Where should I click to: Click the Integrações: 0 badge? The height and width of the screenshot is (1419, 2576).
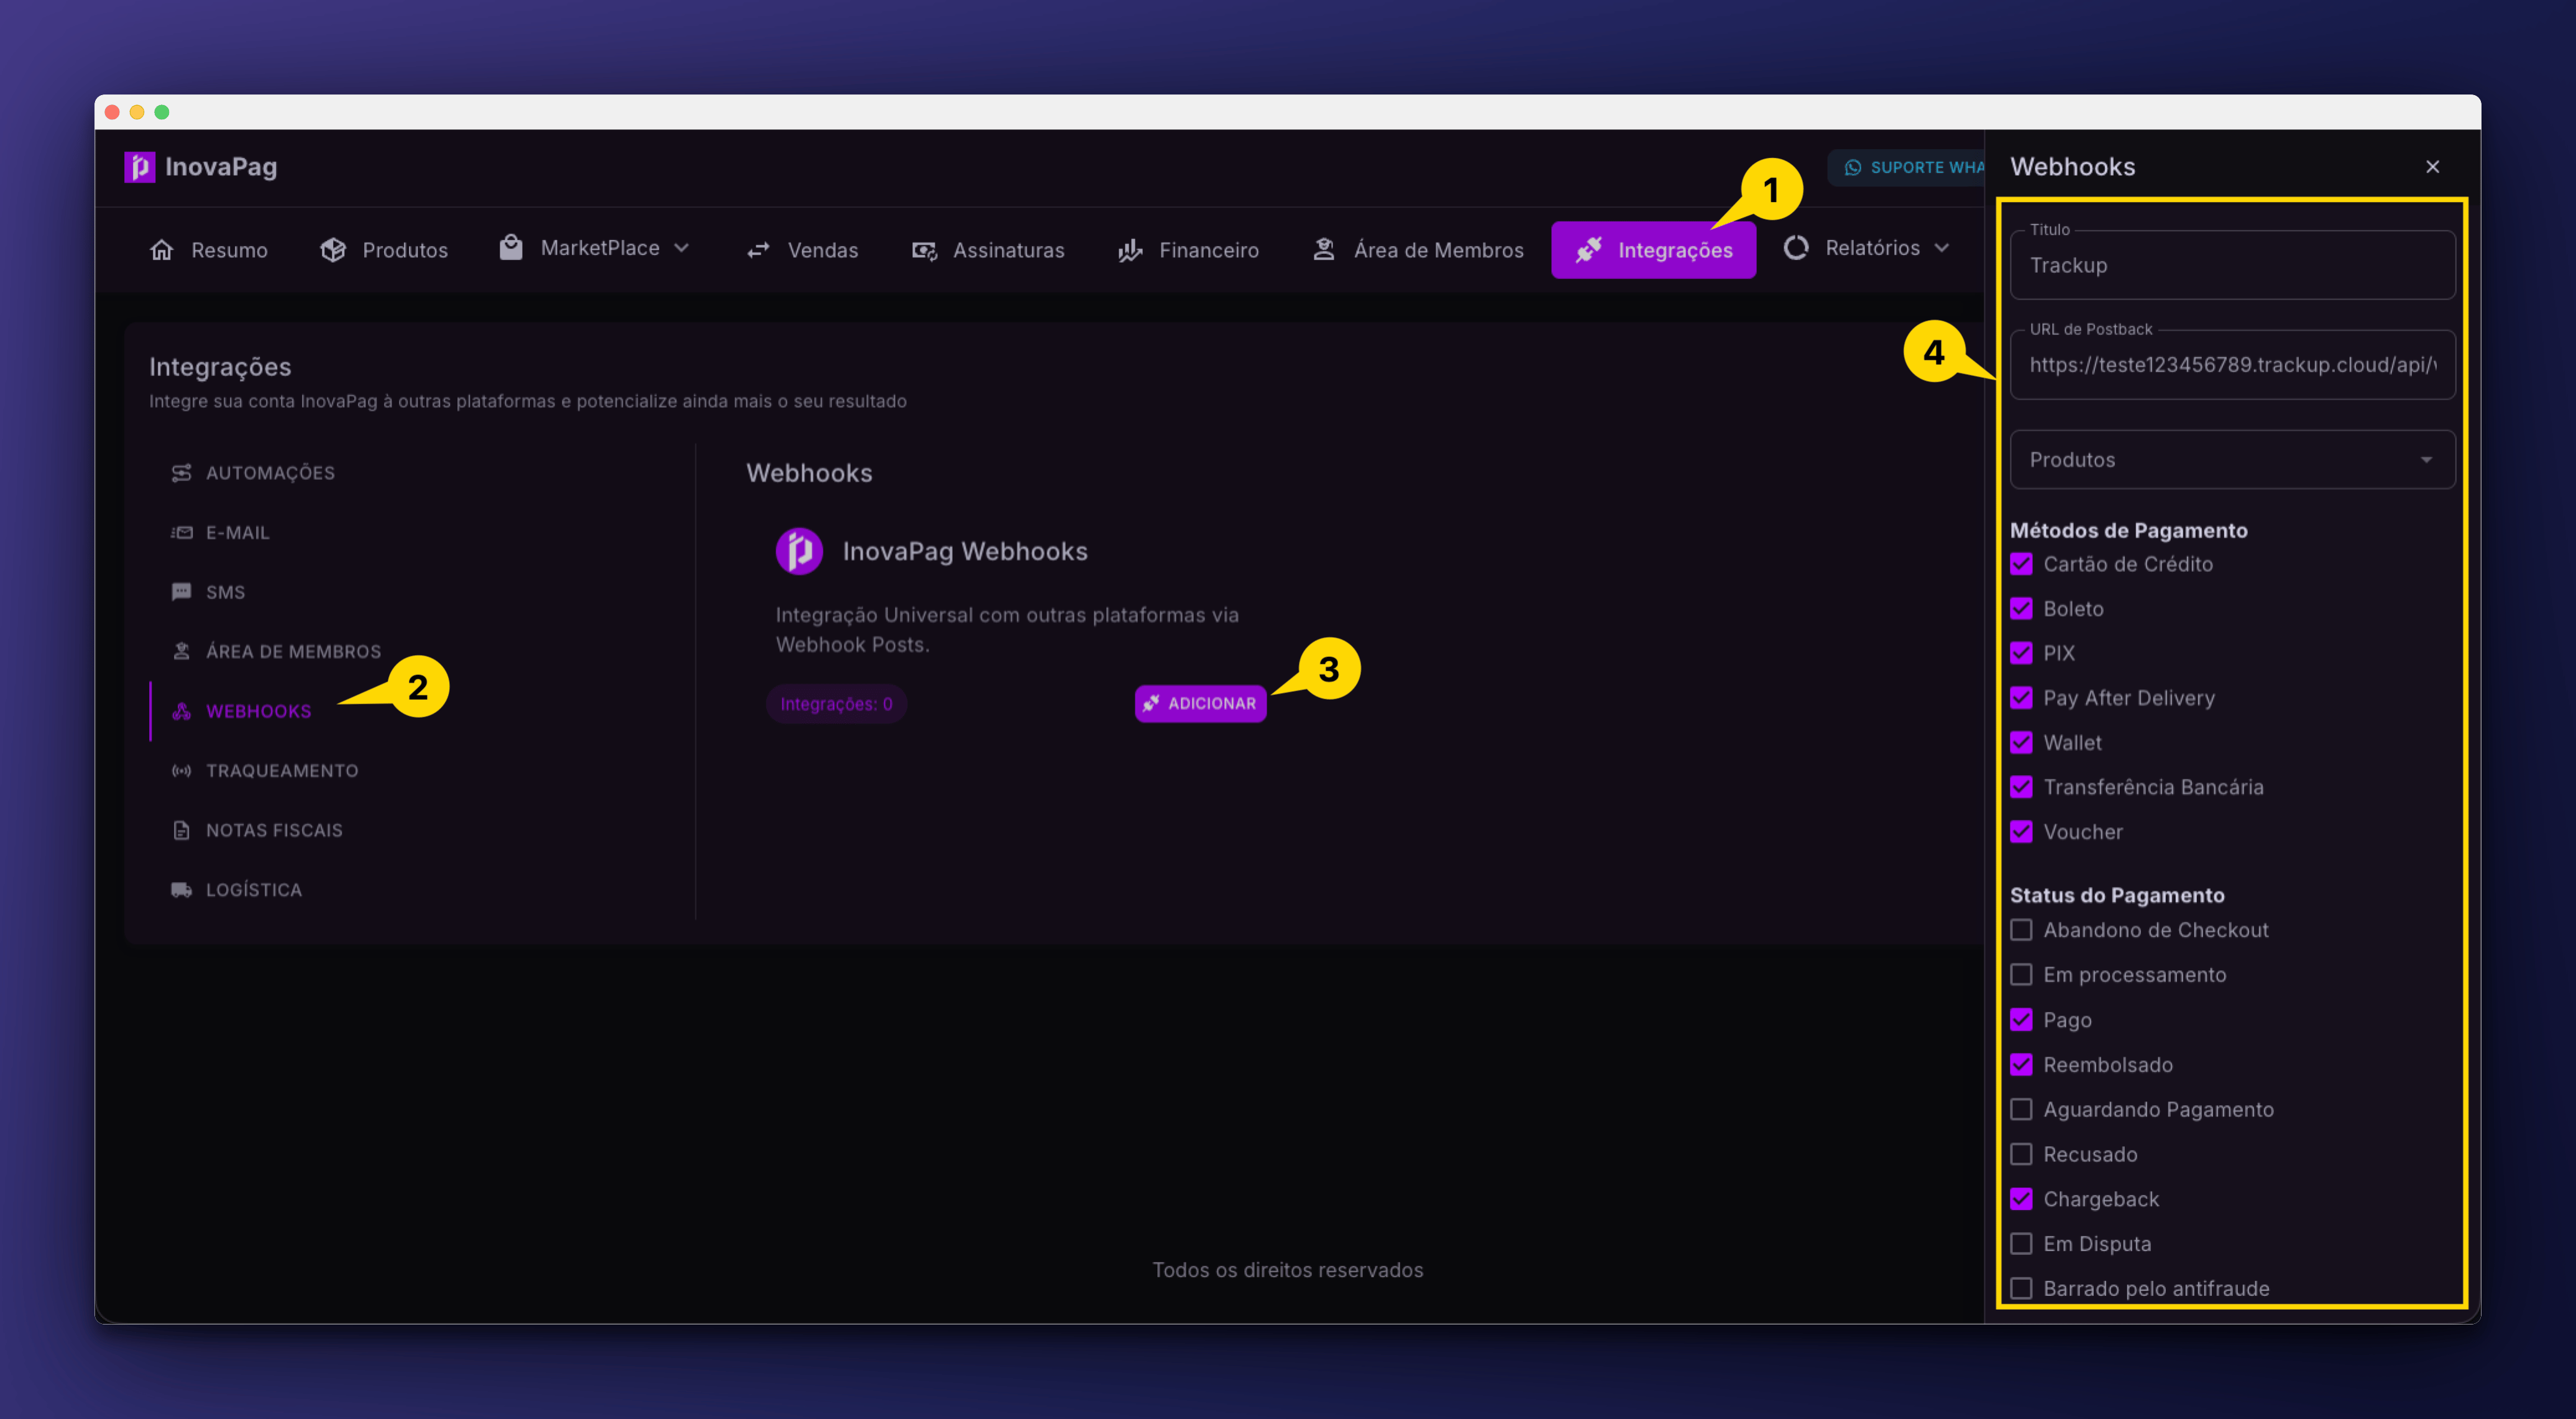[x=836, y=704]
